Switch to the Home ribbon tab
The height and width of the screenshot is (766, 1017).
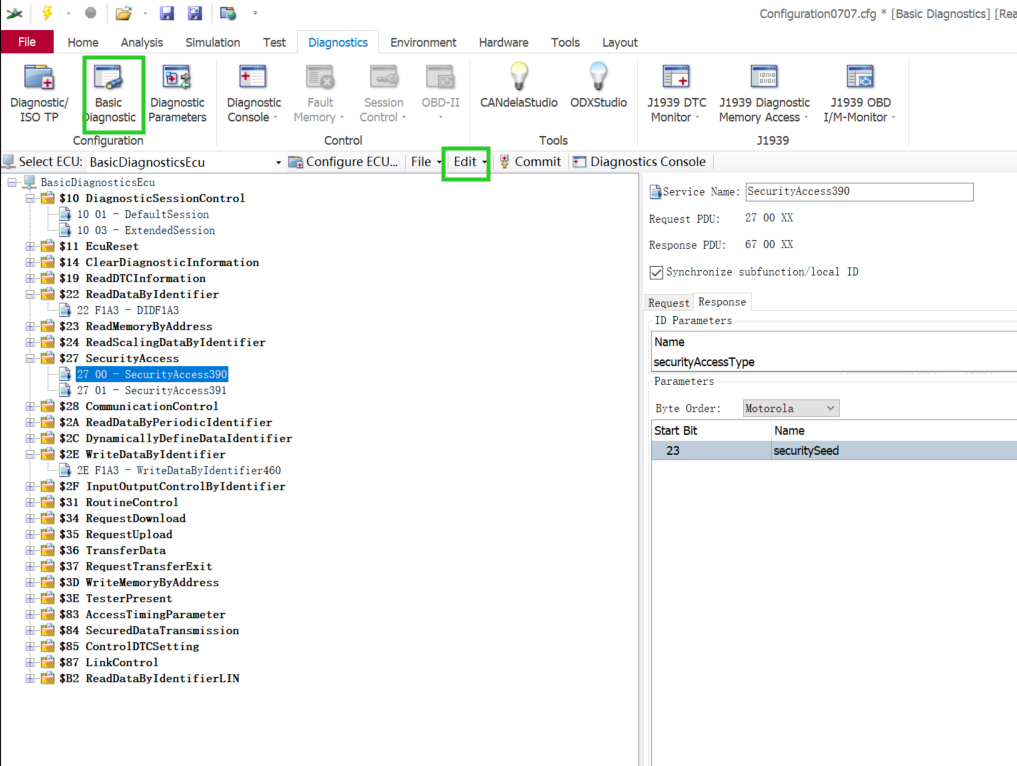pyautogui.click(x=83, y=43)
